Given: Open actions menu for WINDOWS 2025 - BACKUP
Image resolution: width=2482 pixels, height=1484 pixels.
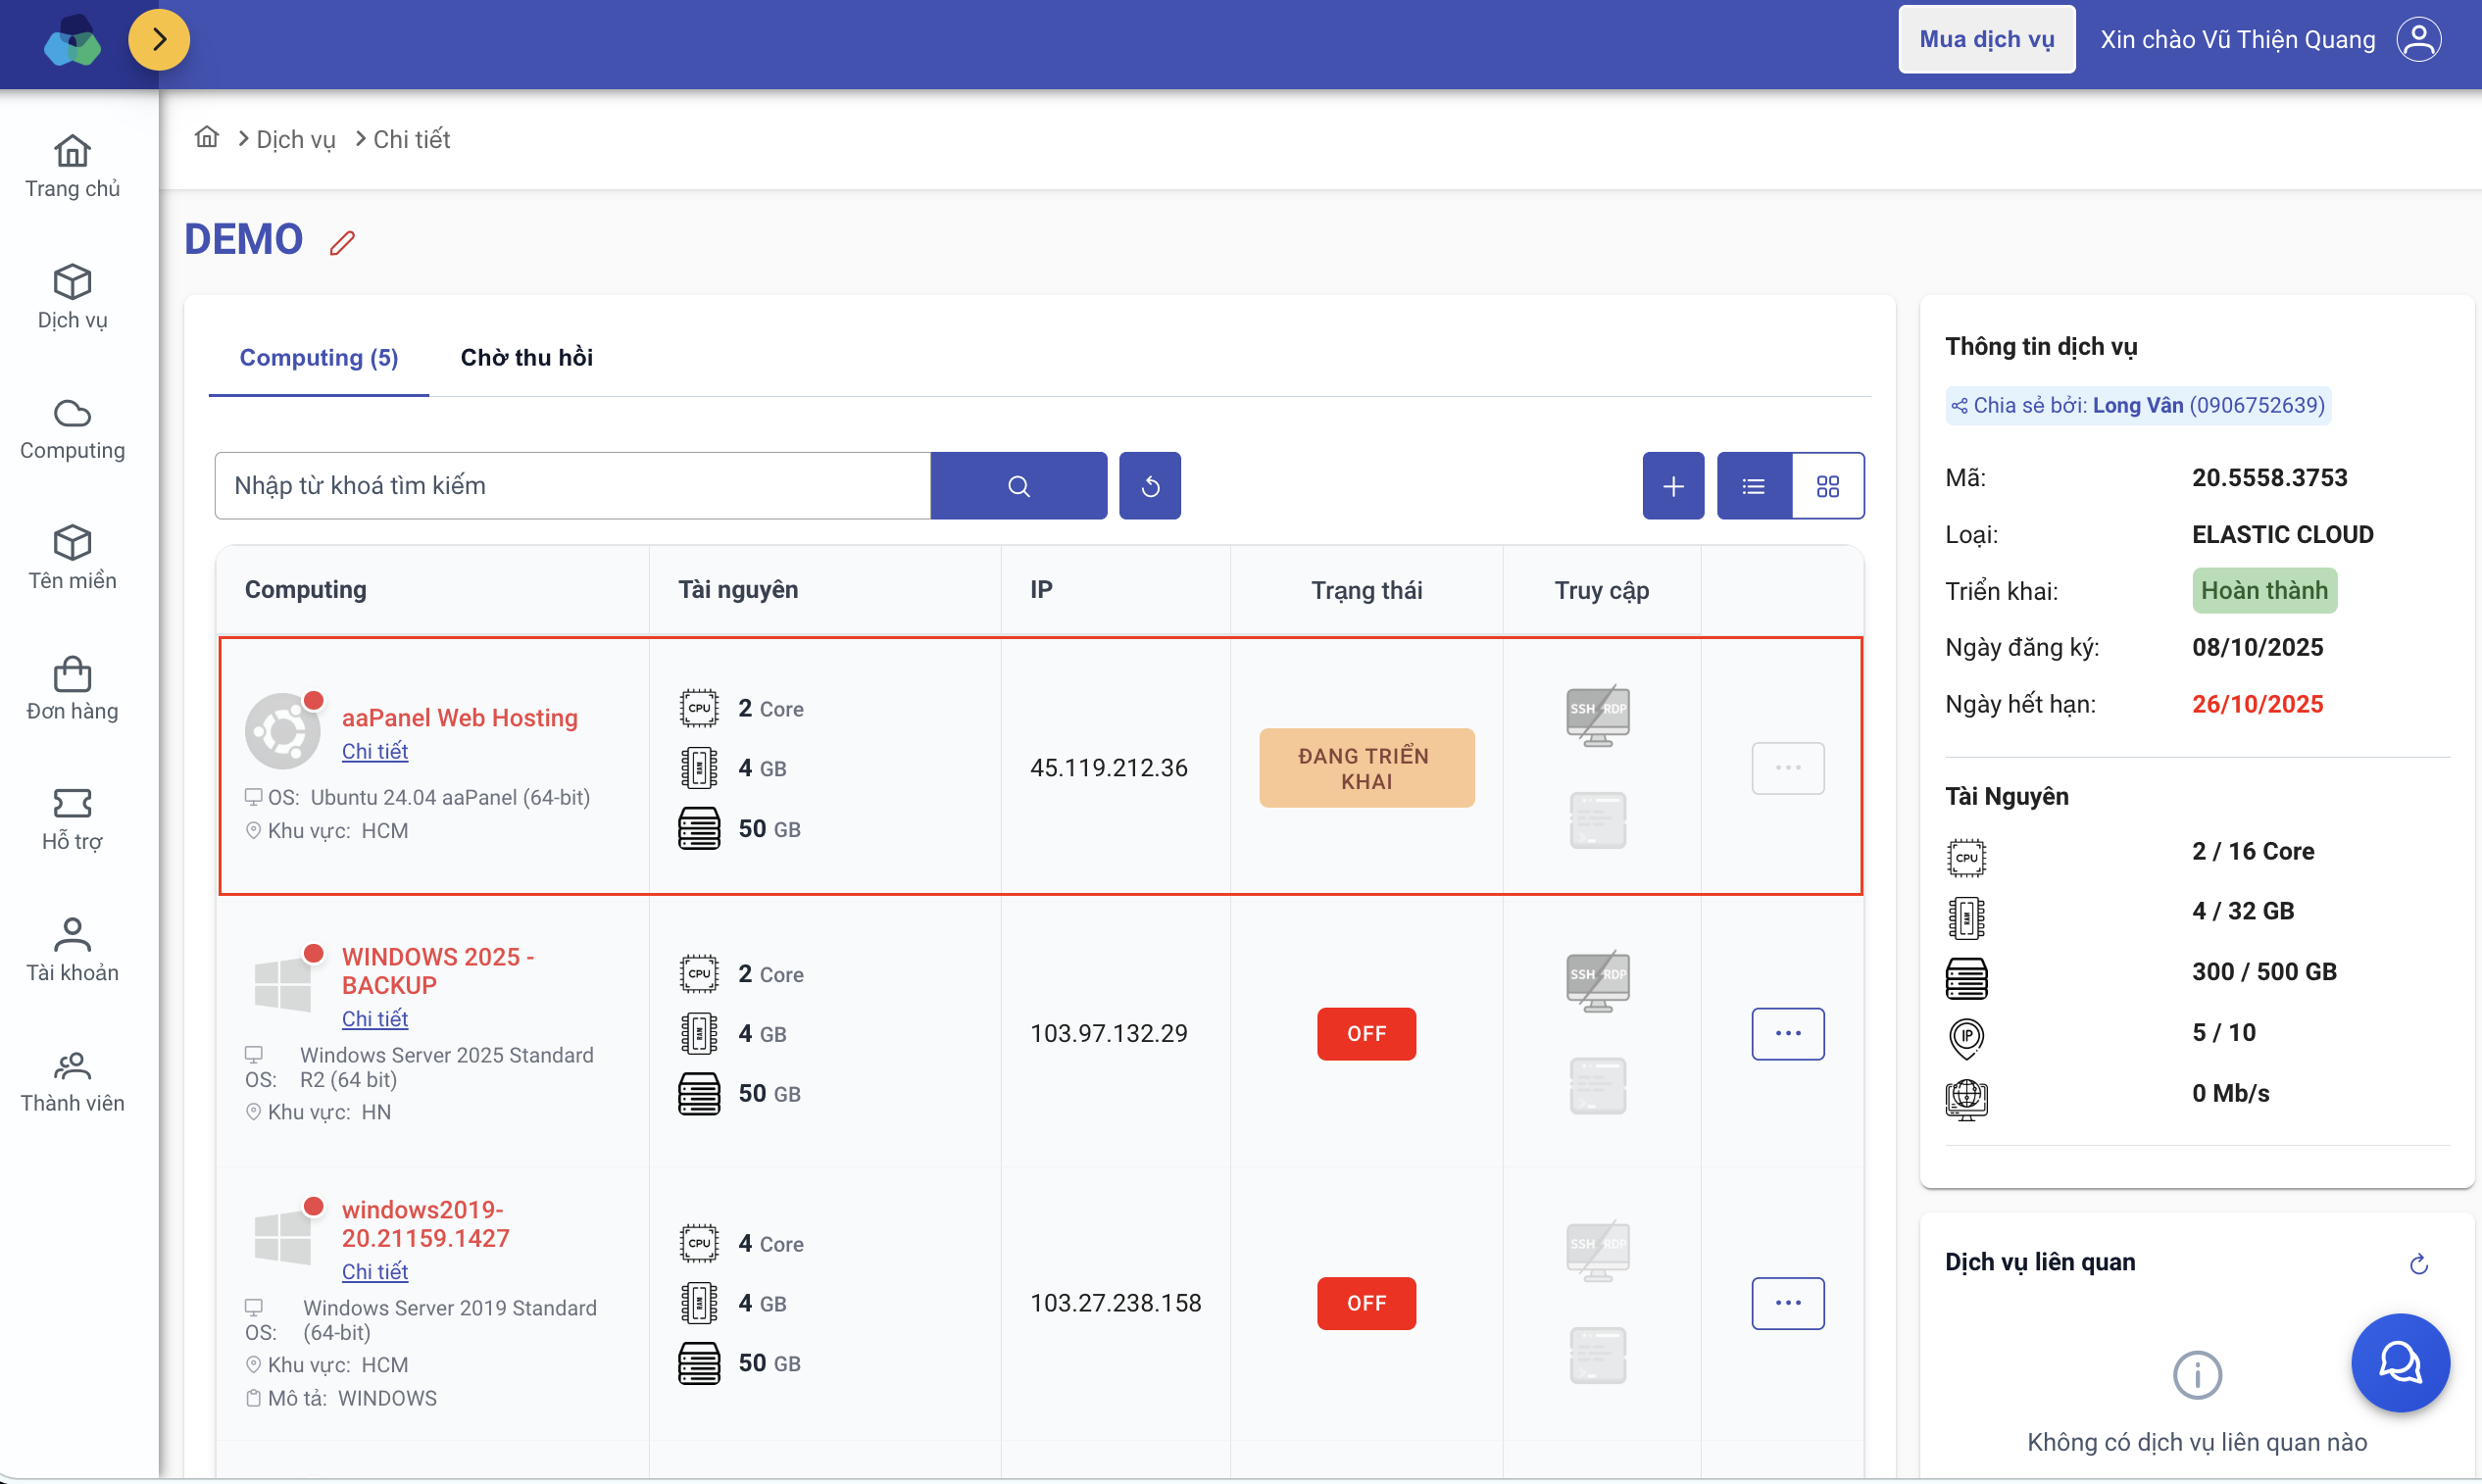Looking at the screenshot, I should coord(1787,1033).
